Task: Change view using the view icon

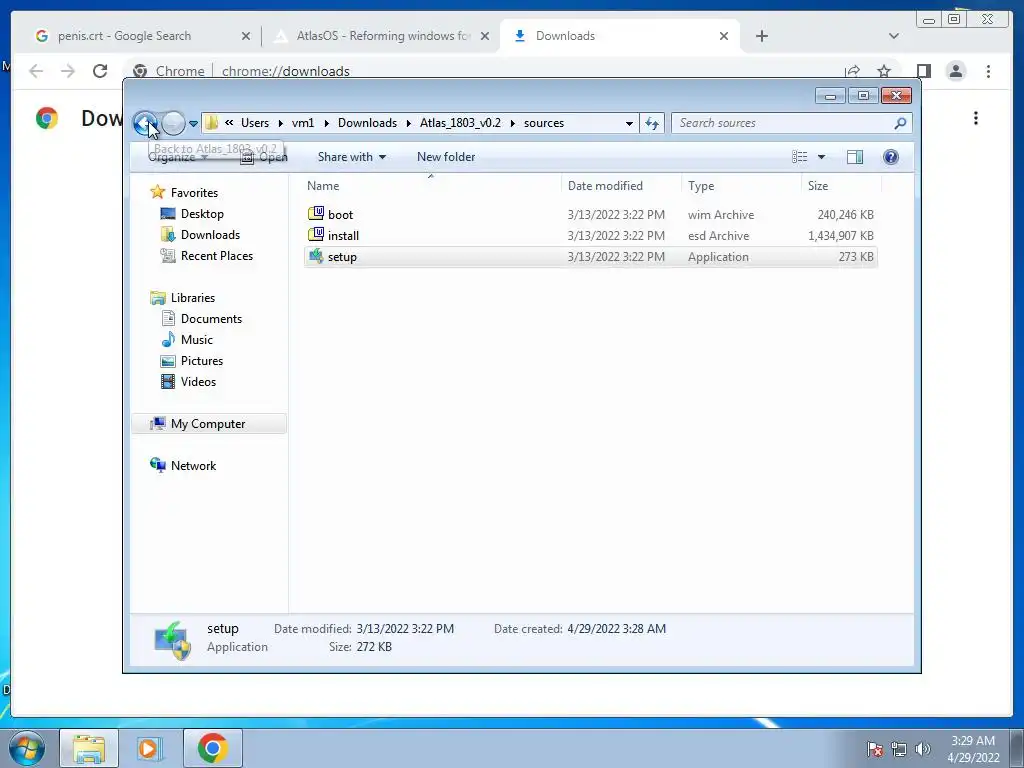Action: [x=799, y=157]
